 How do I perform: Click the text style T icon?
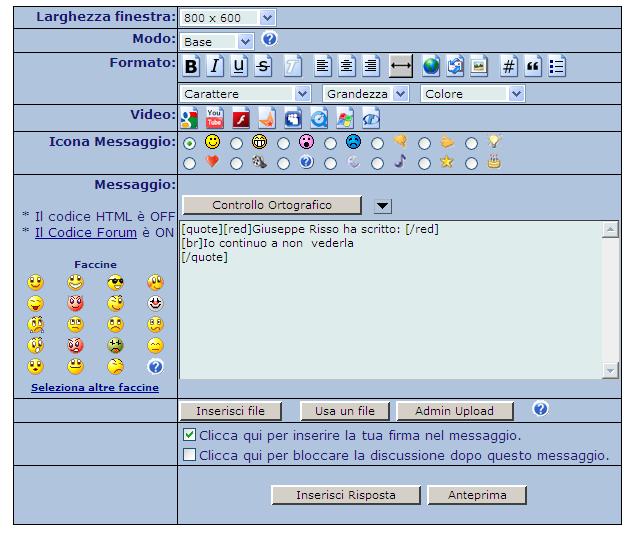pos(292,66)
